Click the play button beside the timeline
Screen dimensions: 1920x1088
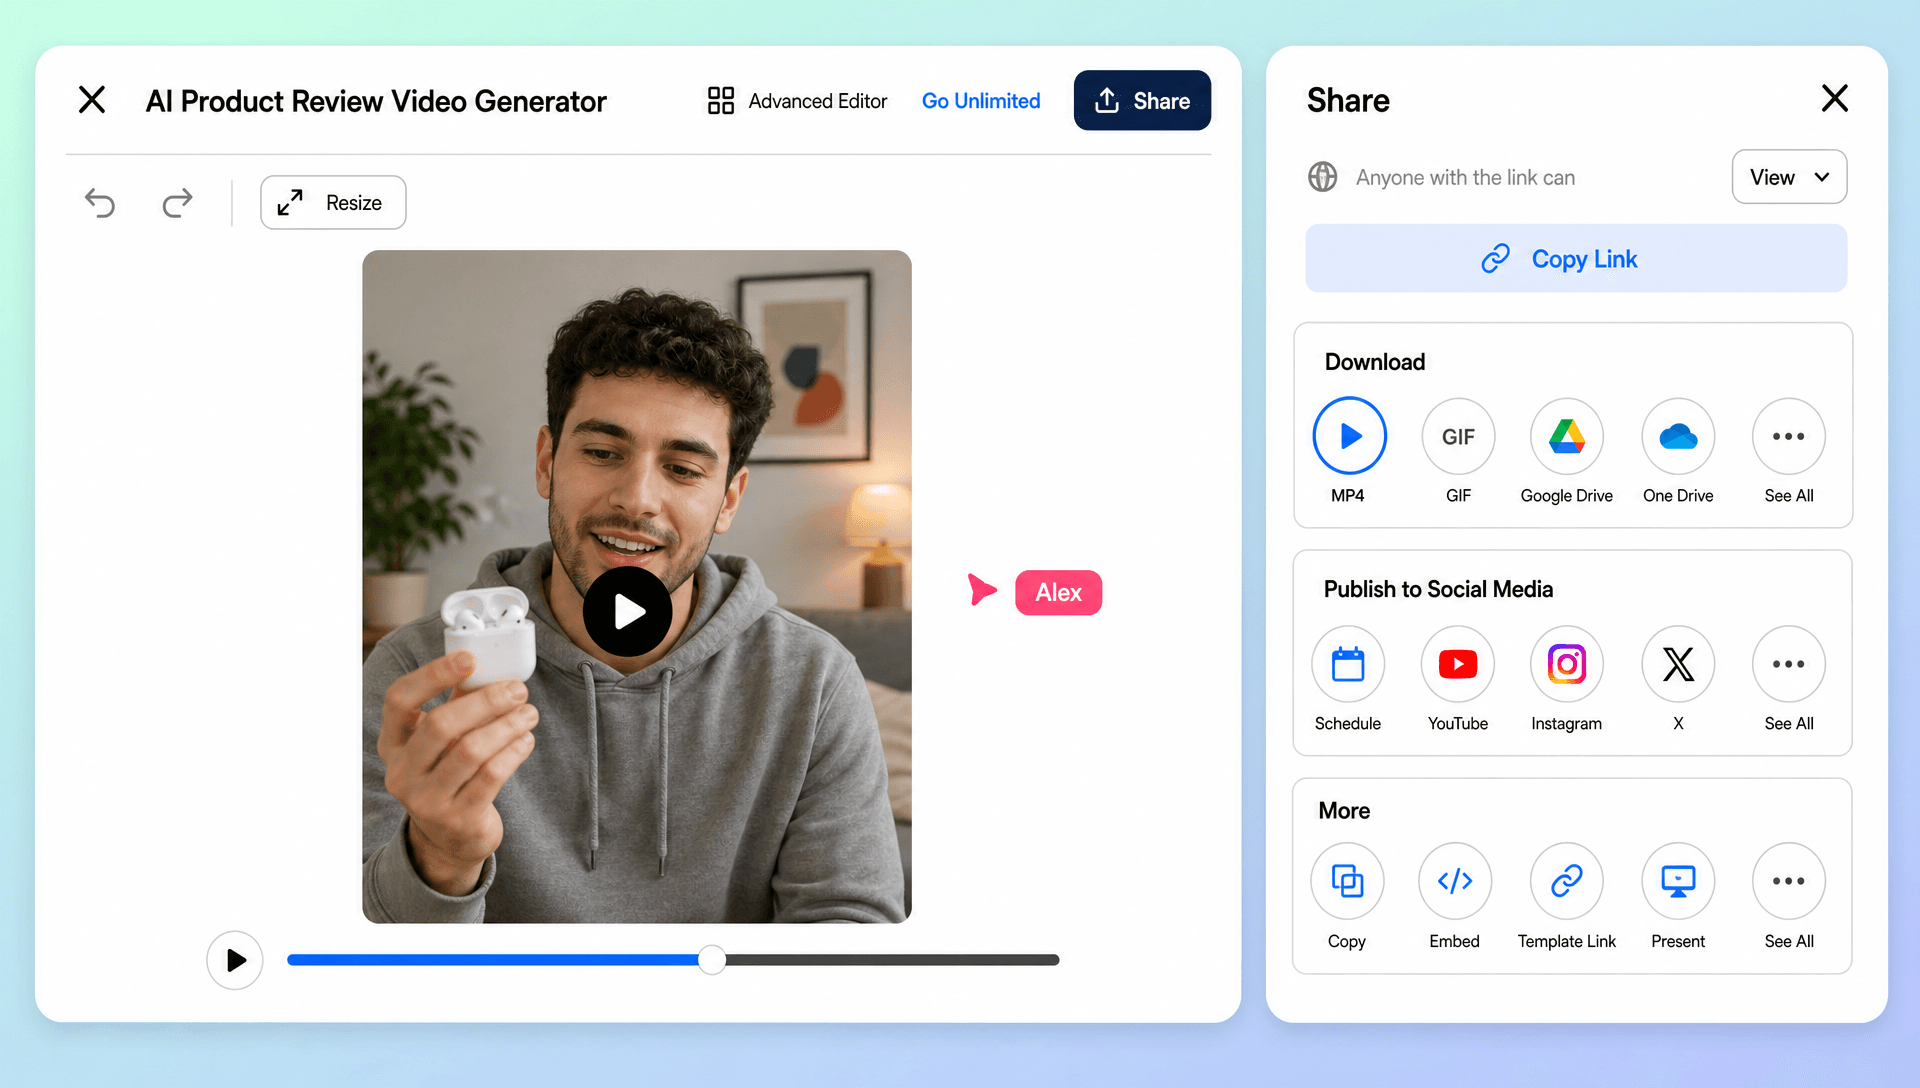(x=235, y=960)
